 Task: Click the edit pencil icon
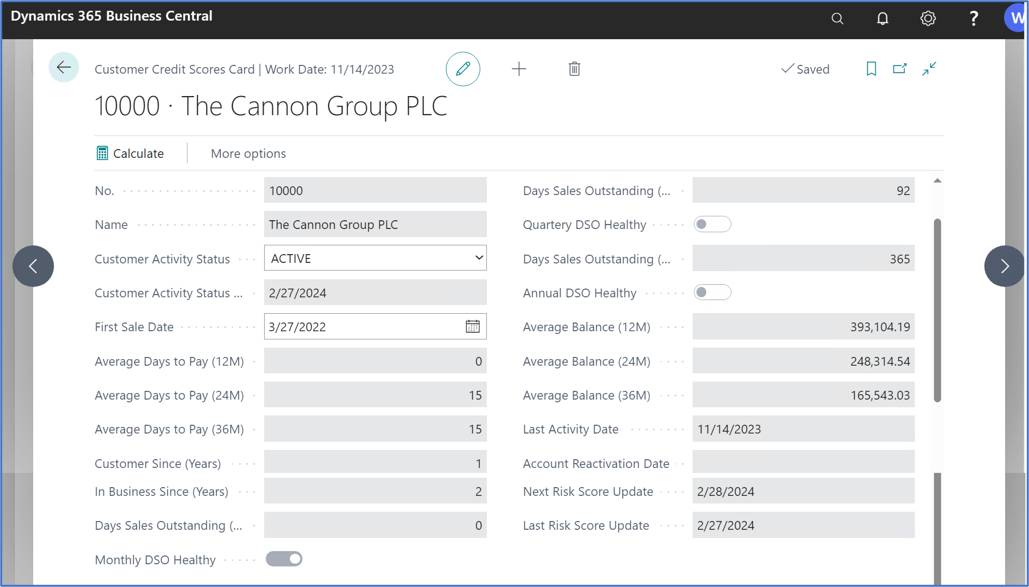tap(463, 69)
